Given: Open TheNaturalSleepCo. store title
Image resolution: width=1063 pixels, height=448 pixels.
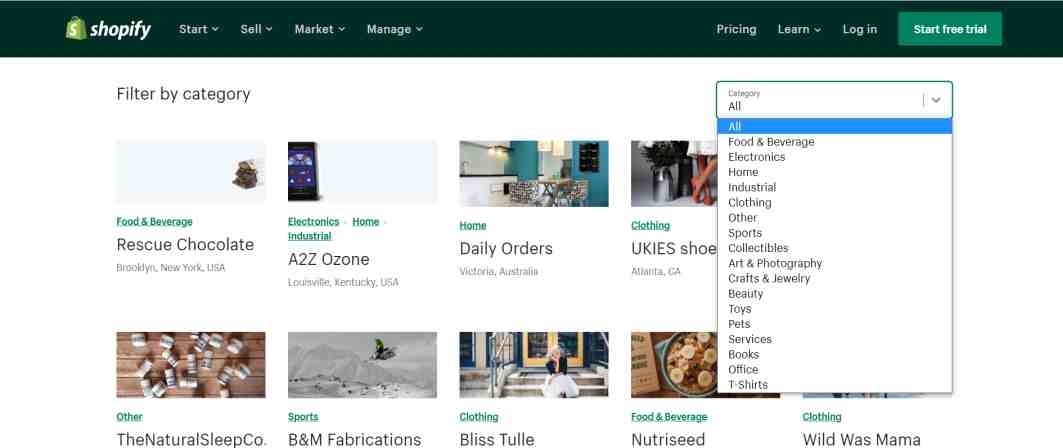Looking at the screenshot, I should pos(192,439).
